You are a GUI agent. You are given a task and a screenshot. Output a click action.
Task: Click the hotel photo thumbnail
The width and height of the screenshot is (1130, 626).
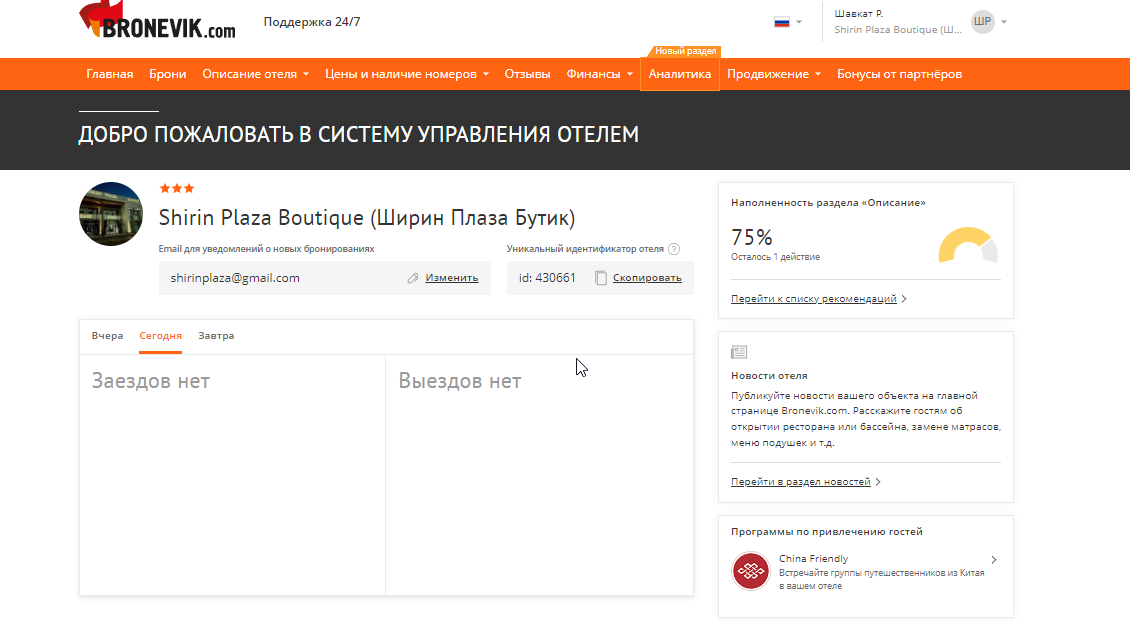(x=111, y=214)
